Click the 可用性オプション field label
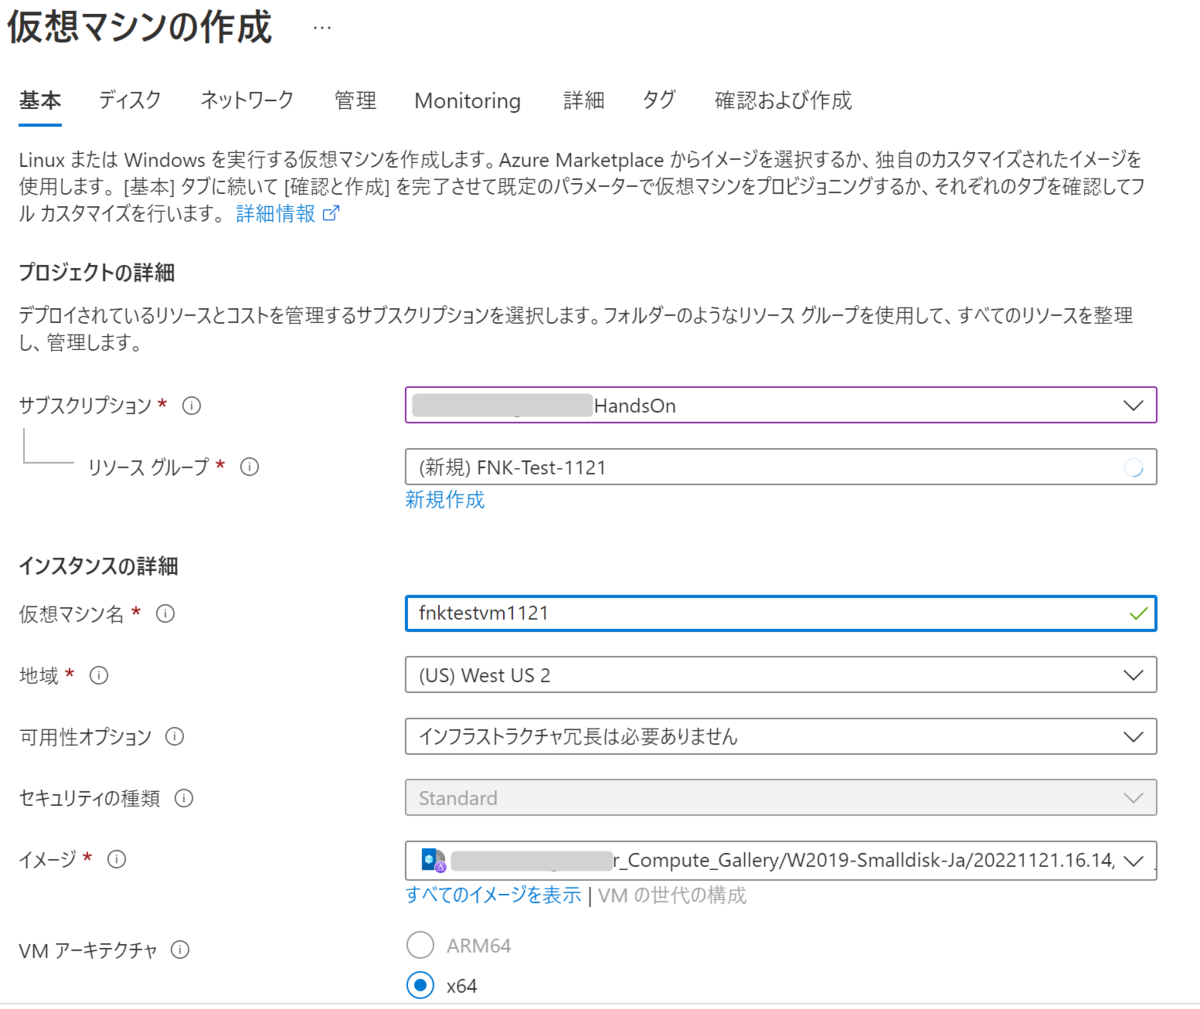The width and height of the screenshot is (1200, 1009). click(85, 737)
